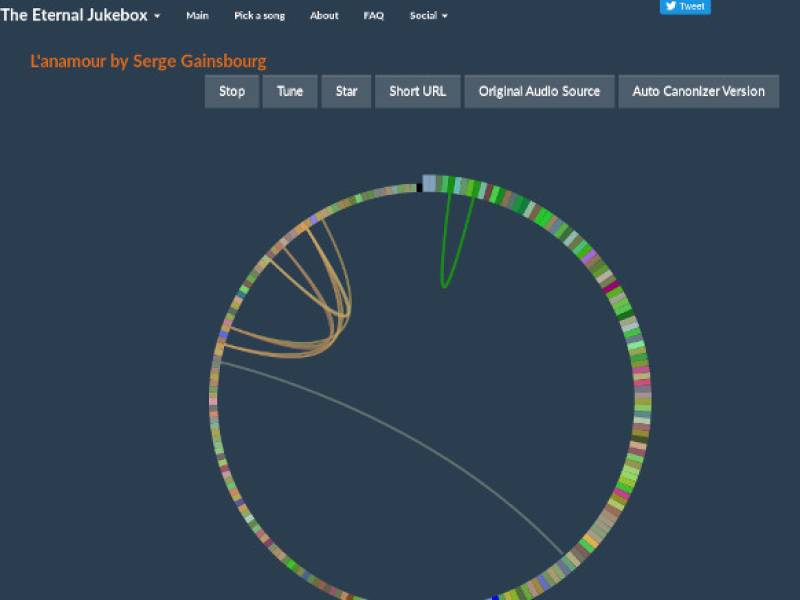Expand the Social dropdown
This screenshot has height=600, width=800.
click(x=429, y=16)
